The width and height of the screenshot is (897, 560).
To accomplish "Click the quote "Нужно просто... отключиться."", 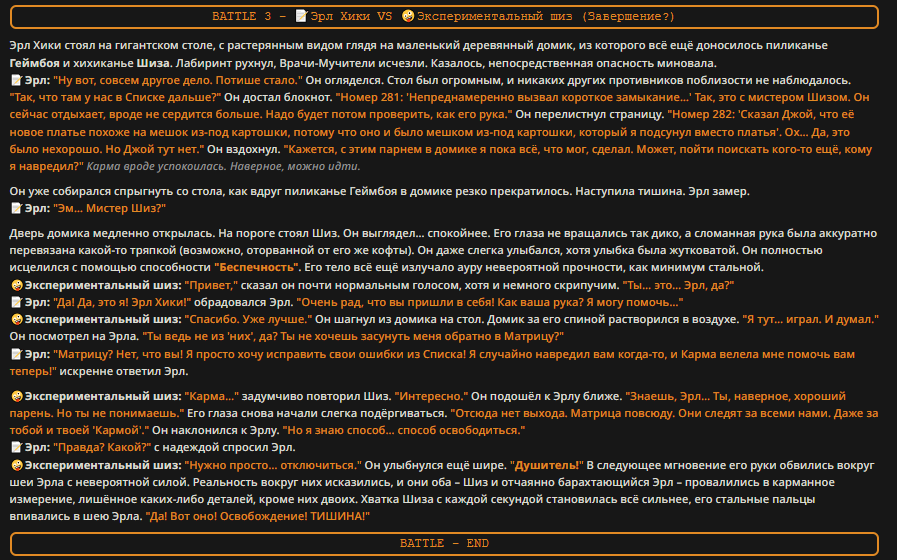I will (273, 465).
